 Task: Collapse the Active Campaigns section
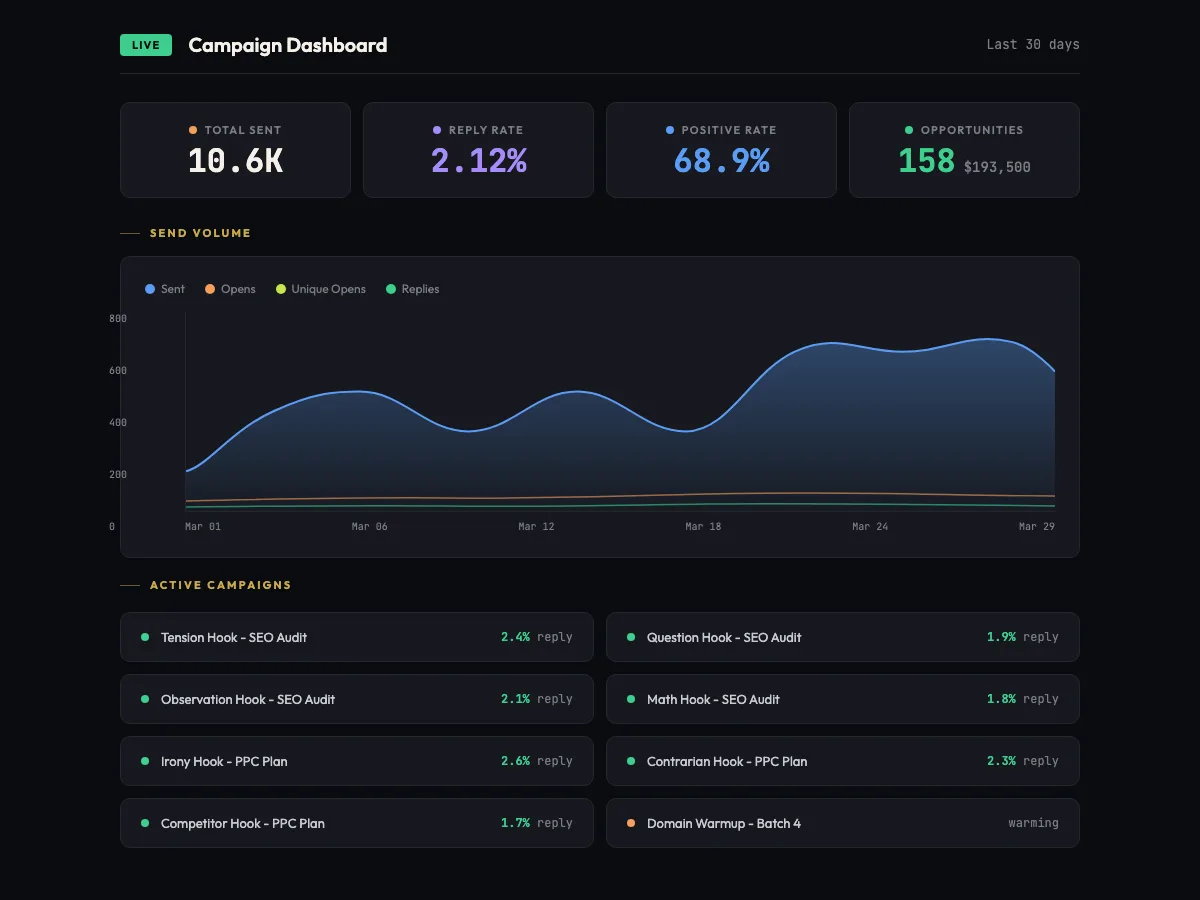tap(220, 585)
